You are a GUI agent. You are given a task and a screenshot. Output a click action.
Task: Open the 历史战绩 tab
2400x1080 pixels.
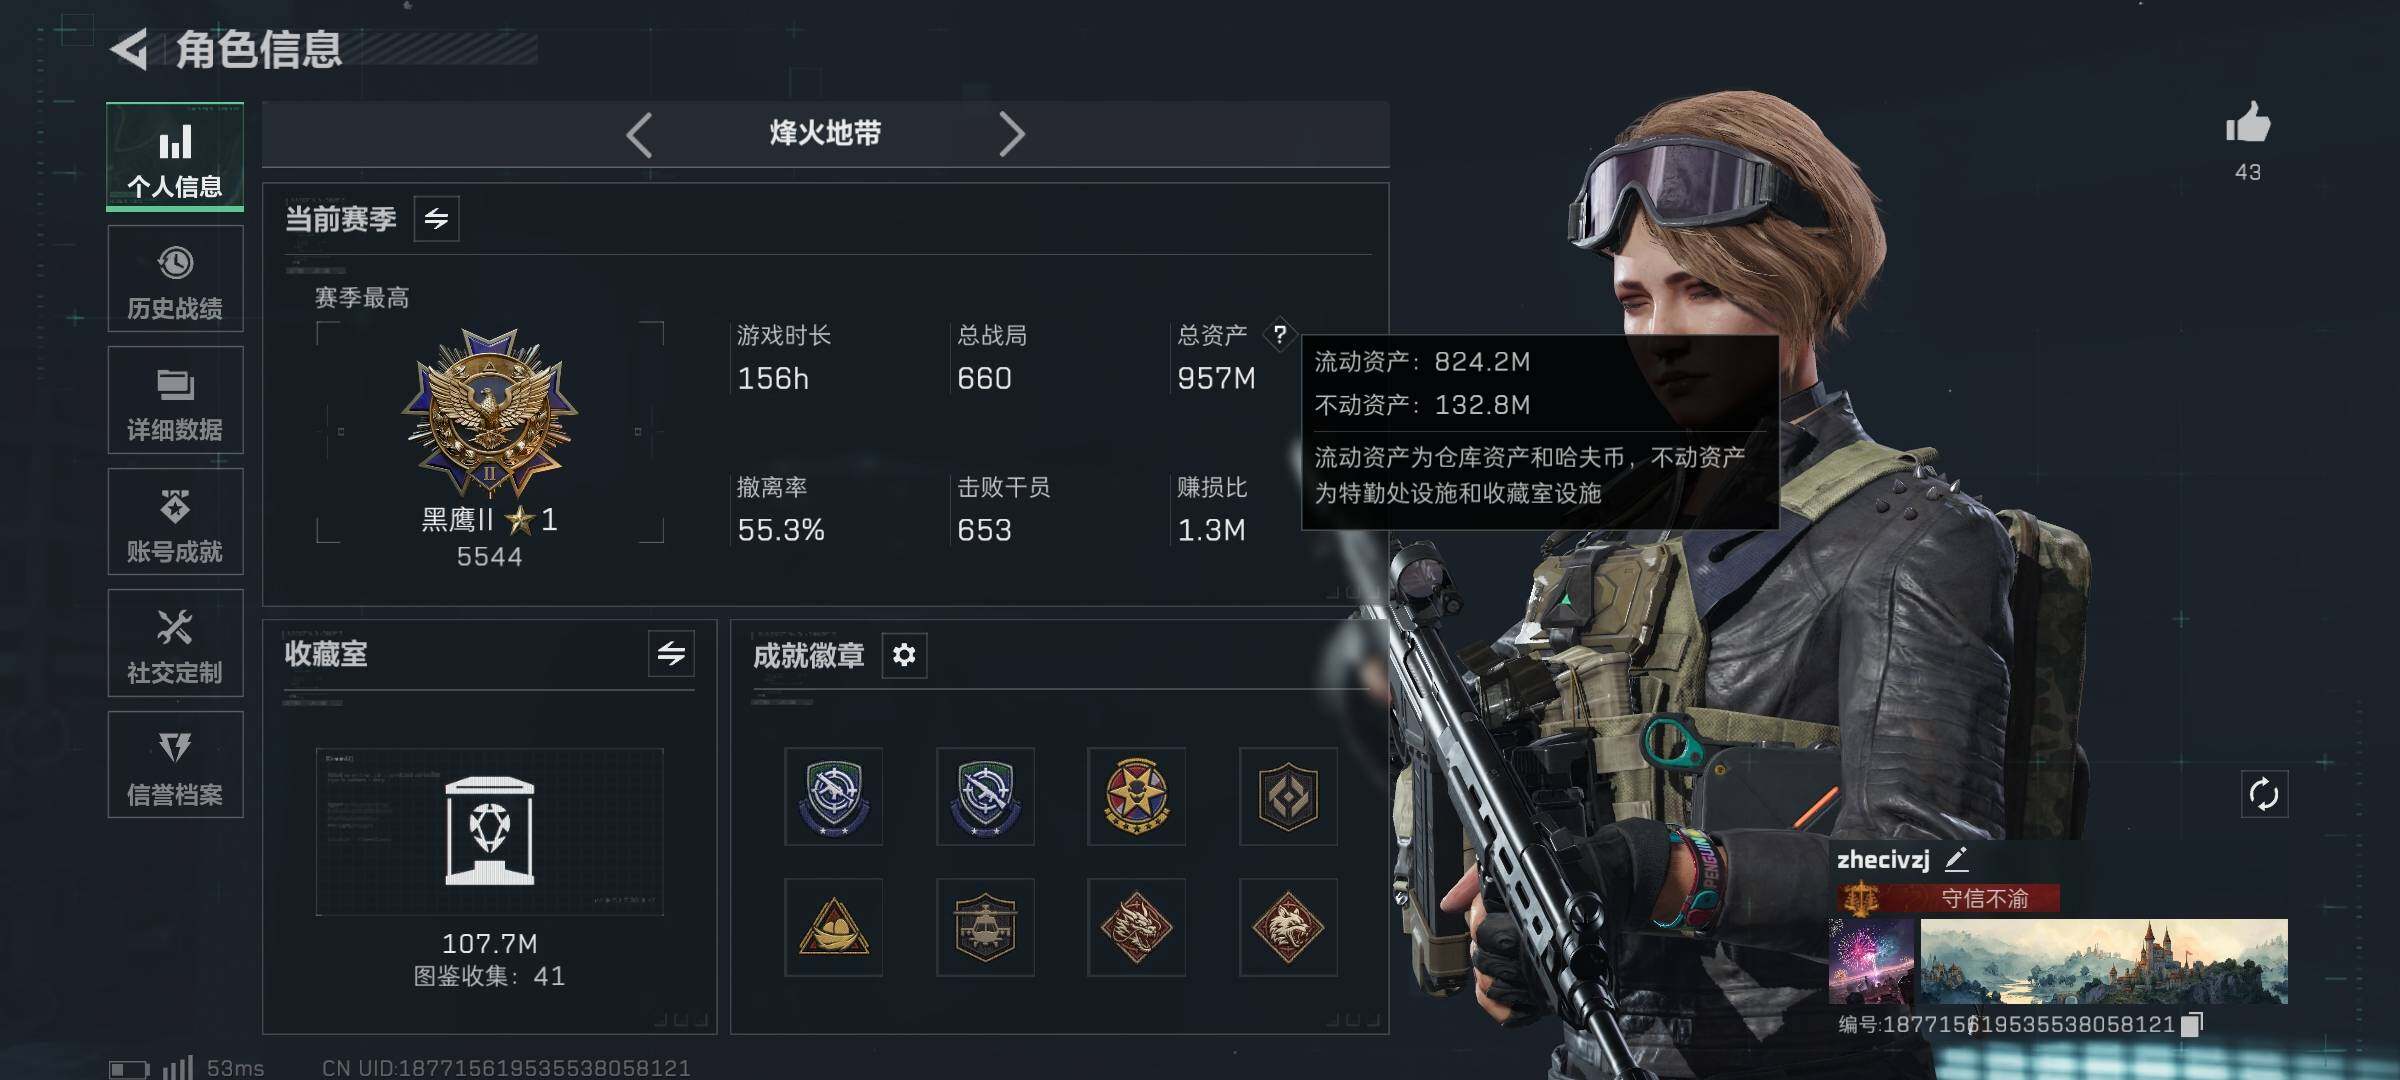click(175, 279)
